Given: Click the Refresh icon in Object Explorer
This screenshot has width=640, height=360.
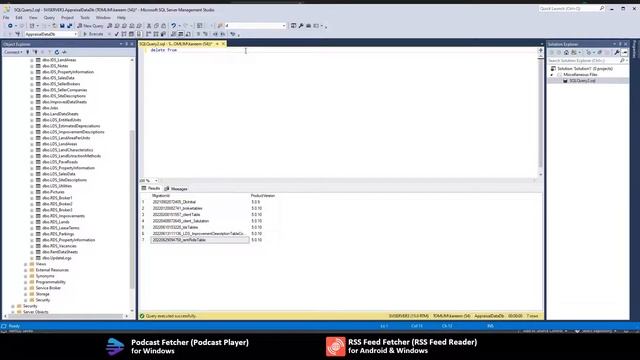Looking at the screenshot, I should (57, 52).
